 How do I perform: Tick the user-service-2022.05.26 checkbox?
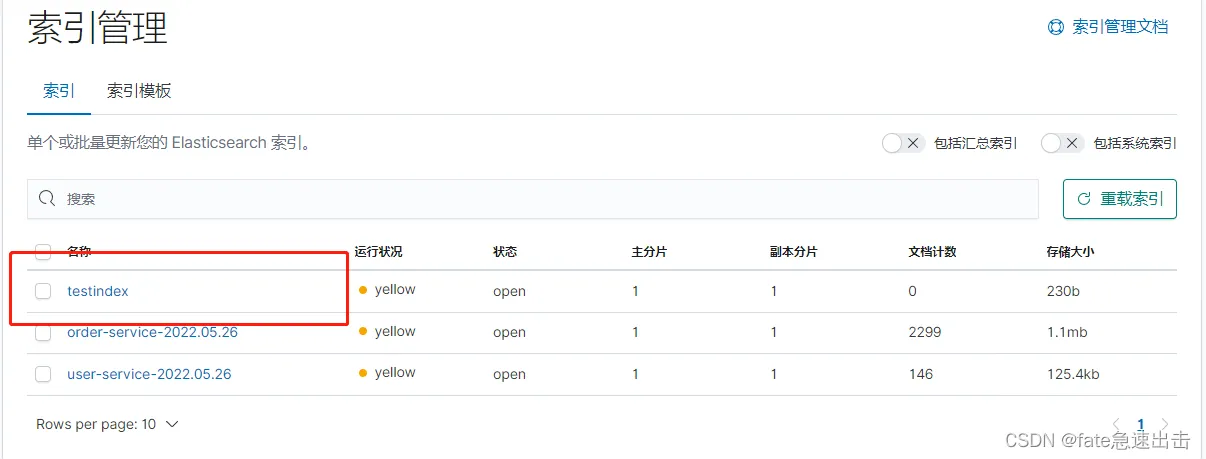point(43,374)
